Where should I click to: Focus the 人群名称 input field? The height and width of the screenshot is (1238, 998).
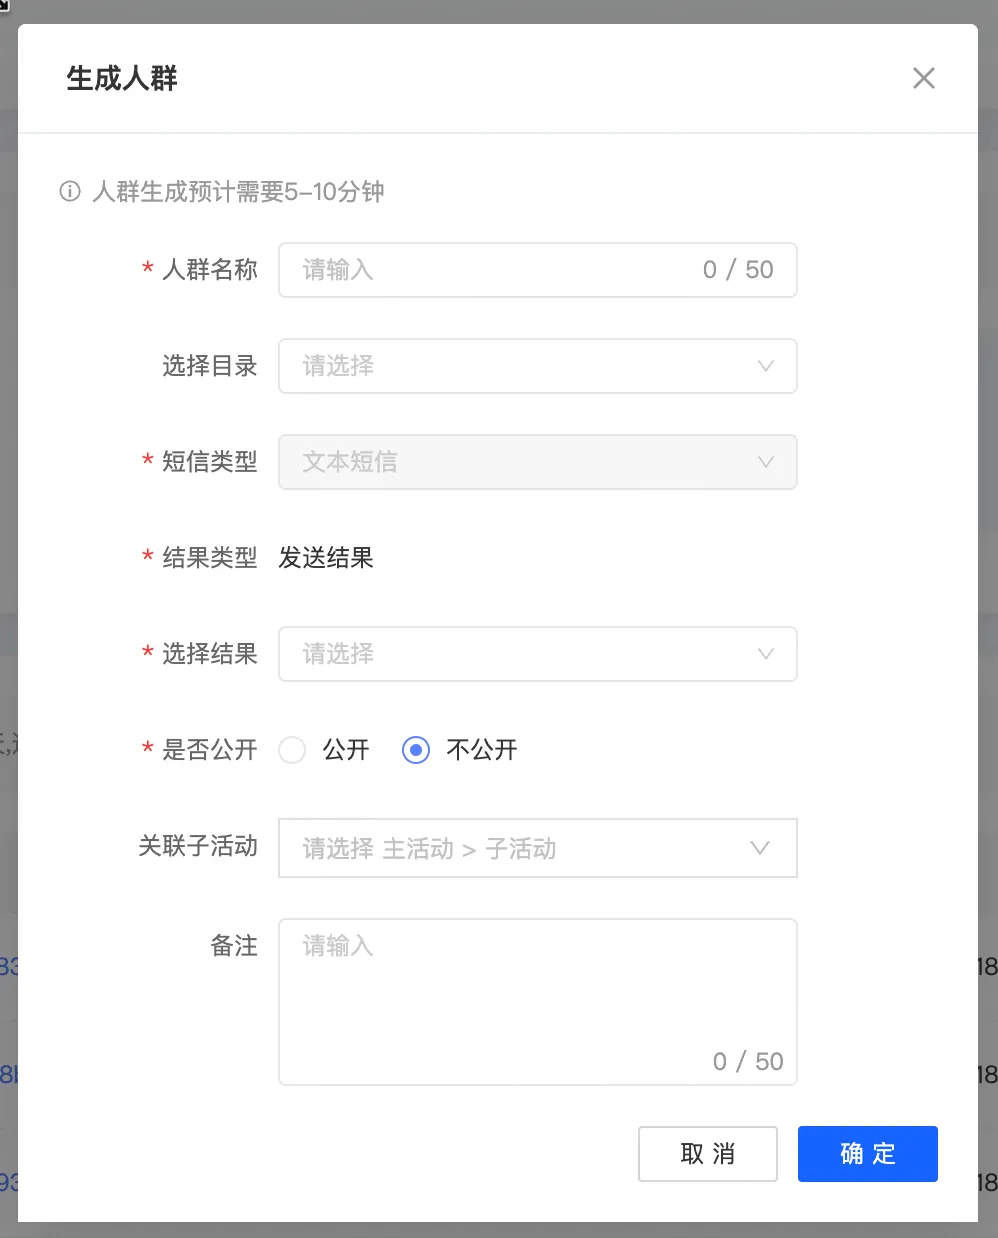[x=538, y=270]
